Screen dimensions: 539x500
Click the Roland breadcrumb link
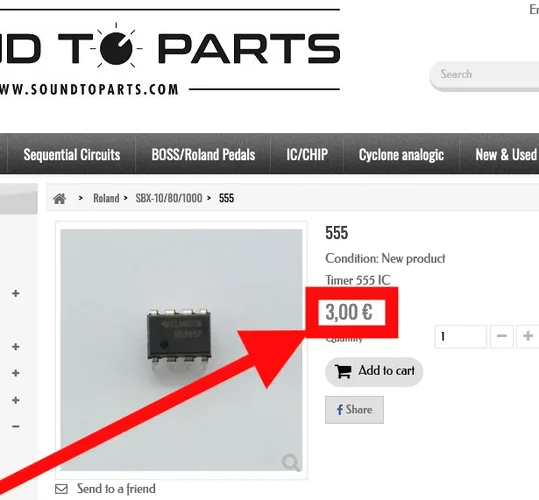coord(106,198)
